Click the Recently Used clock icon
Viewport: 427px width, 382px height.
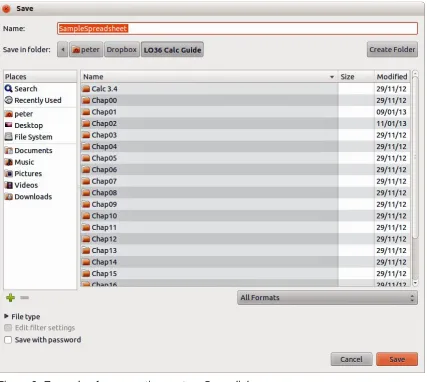9,100
